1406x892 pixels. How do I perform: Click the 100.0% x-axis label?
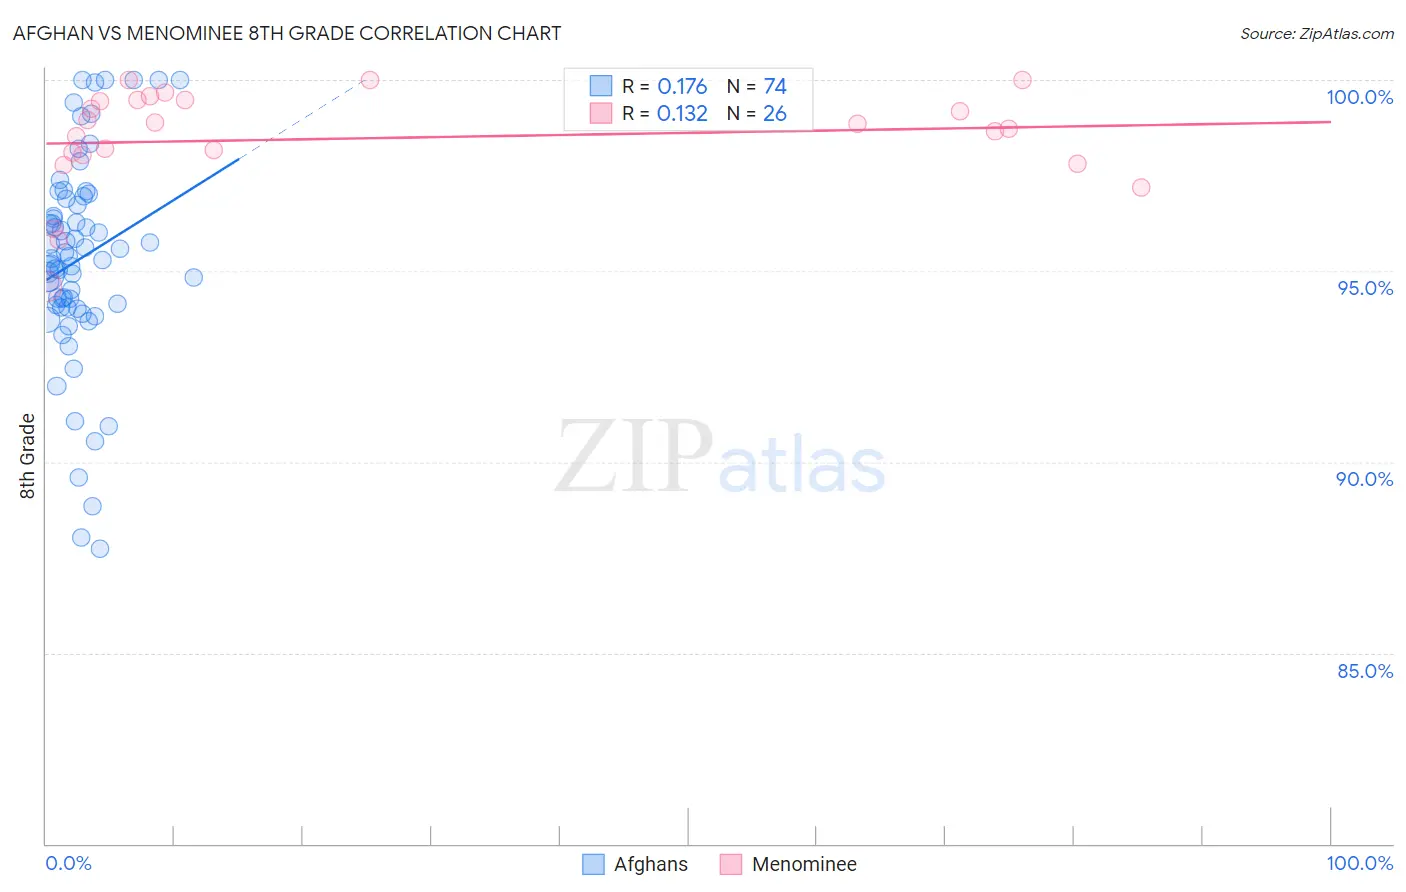[1359, 863]
